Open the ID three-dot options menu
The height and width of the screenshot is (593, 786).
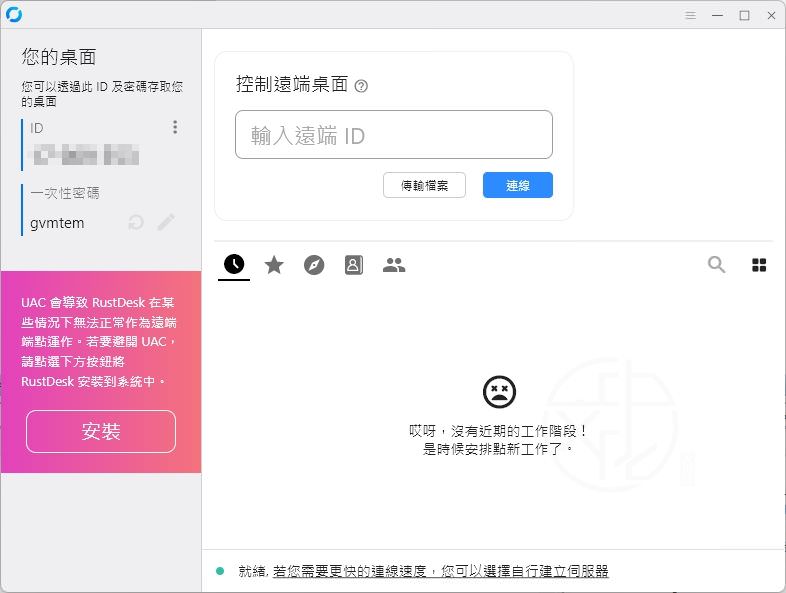[x=175, y=127]
